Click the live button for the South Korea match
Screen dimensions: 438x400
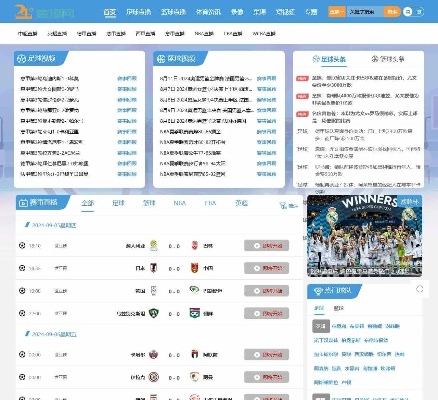tap(266, 291)
